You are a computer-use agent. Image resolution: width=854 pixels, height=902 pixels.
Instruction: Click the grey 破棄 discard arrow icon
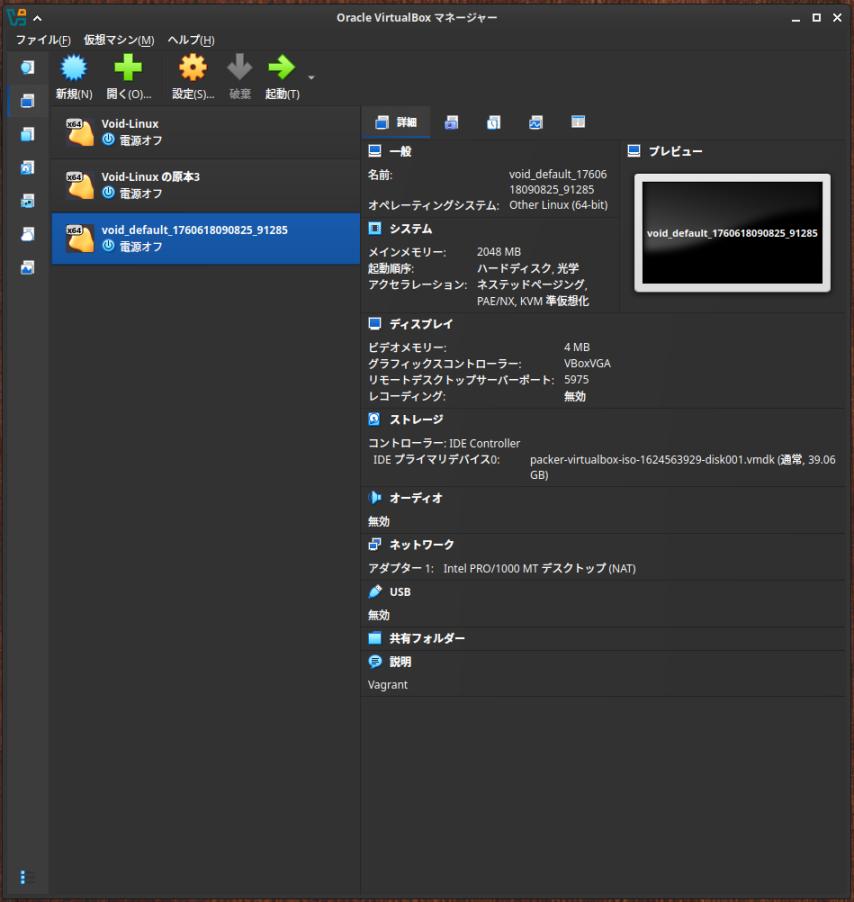239,68
